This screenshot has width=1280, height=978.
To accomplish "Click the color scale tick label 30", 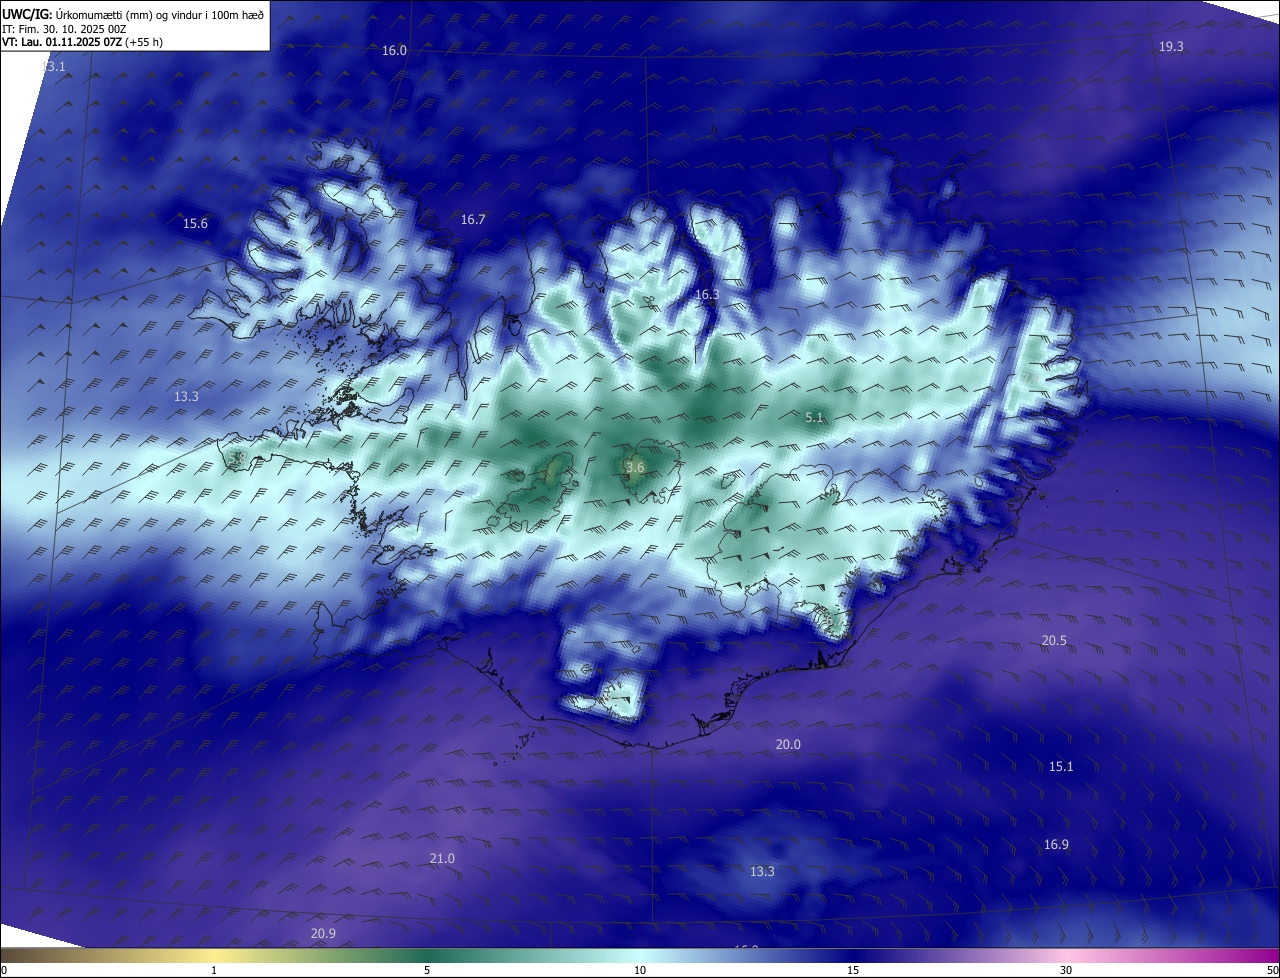I will [x=1066, y=970].
